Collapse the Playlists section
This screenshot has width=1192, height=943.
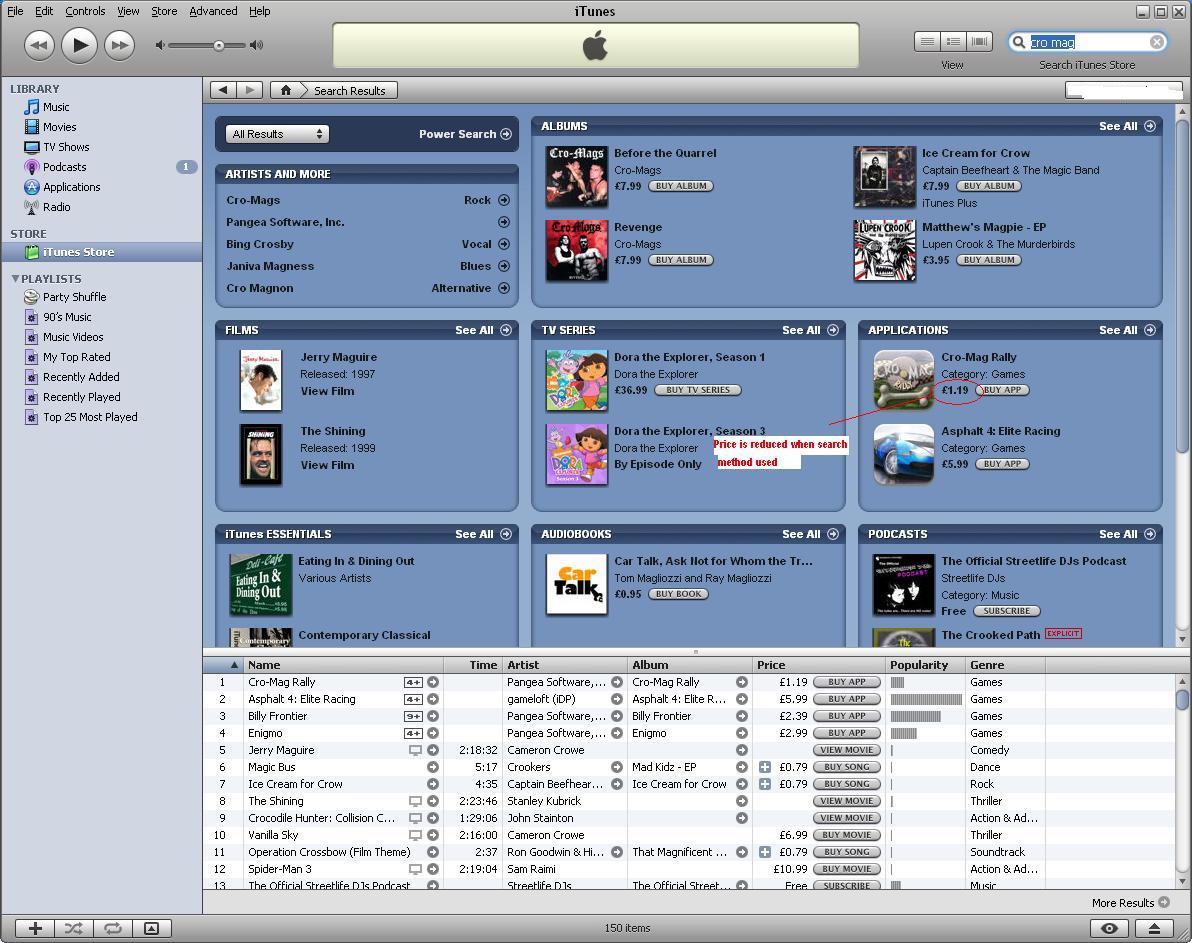[x=15, y=279]
